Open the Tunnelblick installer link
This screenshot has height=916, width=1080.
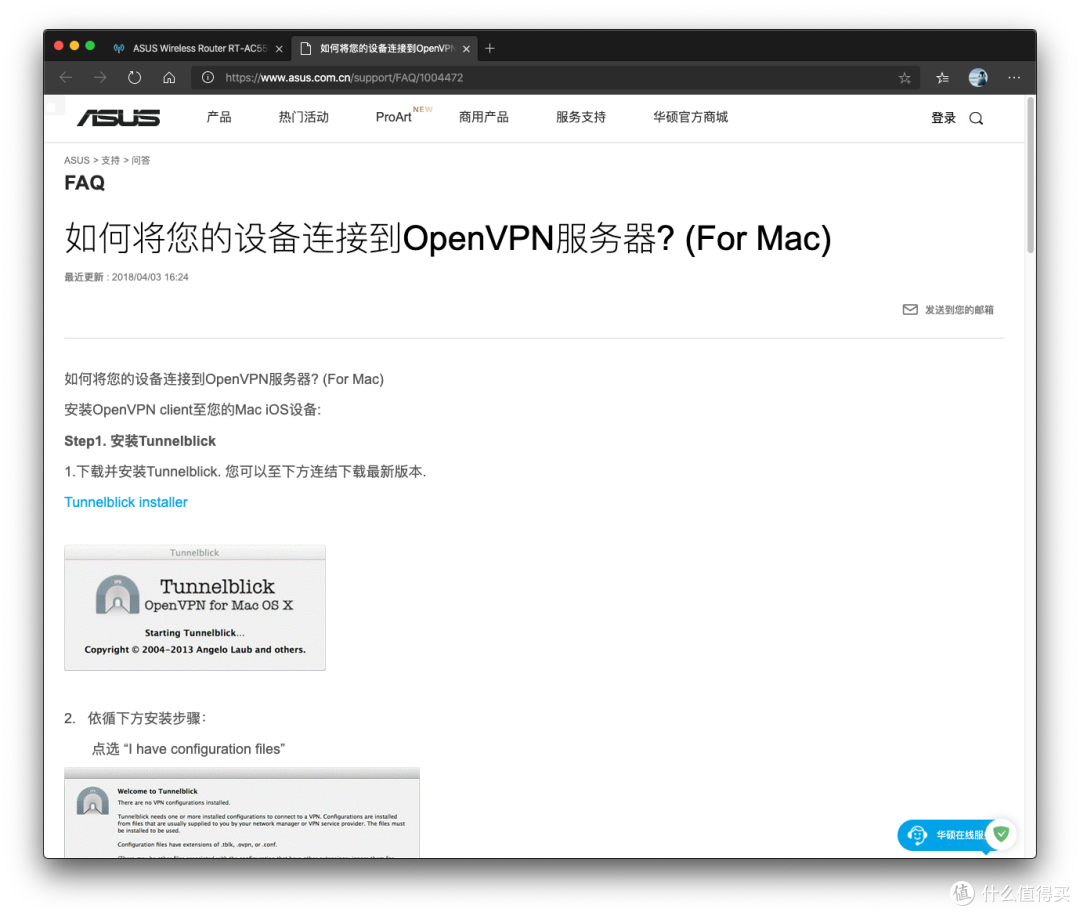point(125,502)
